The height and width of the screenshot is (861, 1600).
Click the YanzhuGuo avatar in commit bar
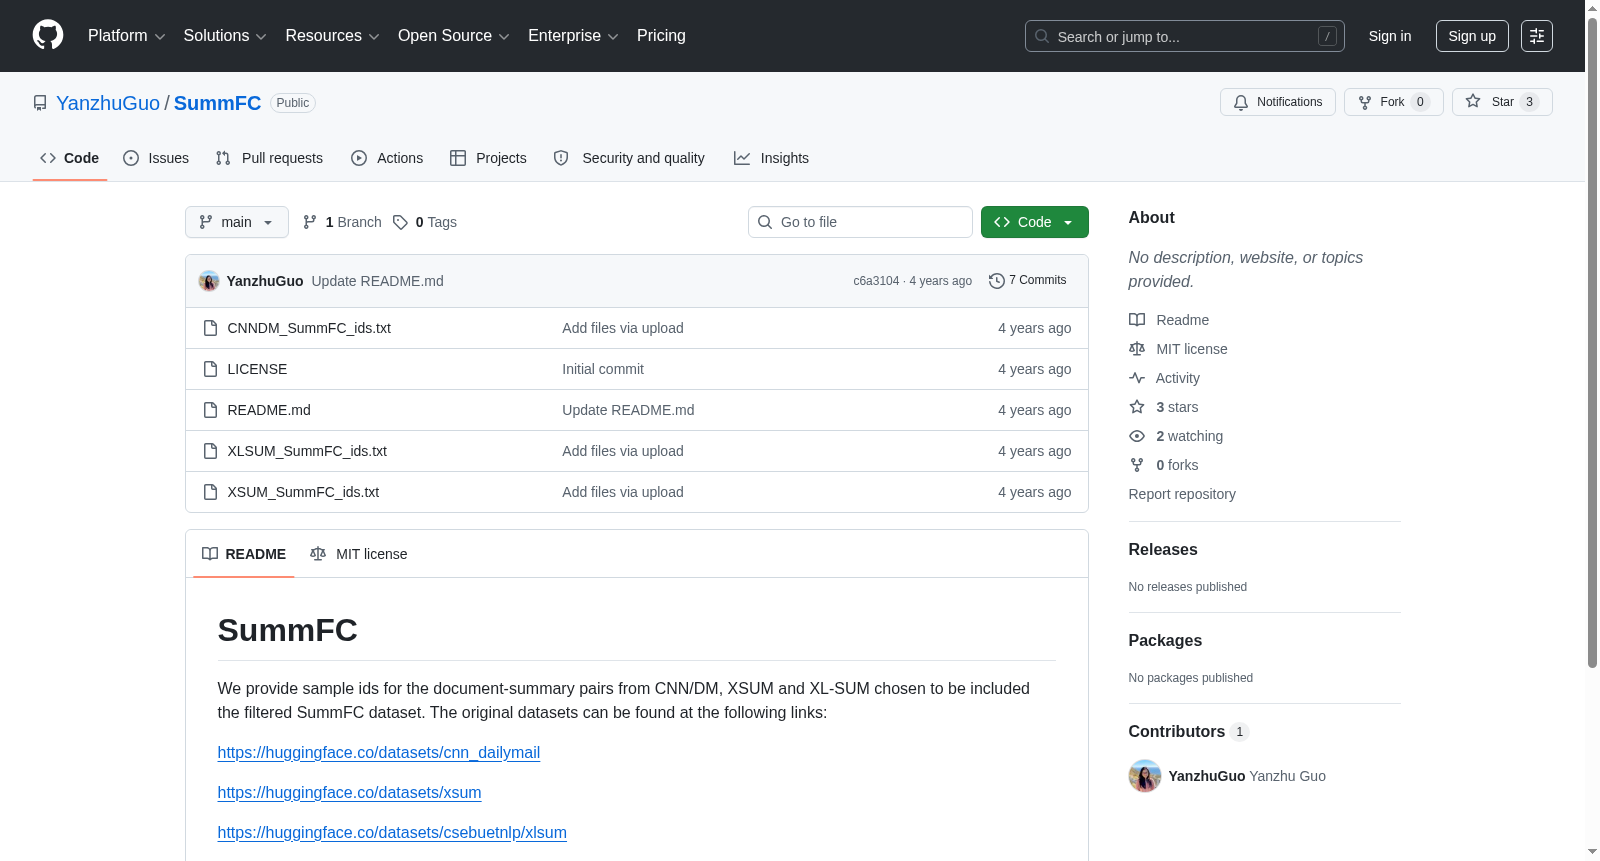pos(209,281)
